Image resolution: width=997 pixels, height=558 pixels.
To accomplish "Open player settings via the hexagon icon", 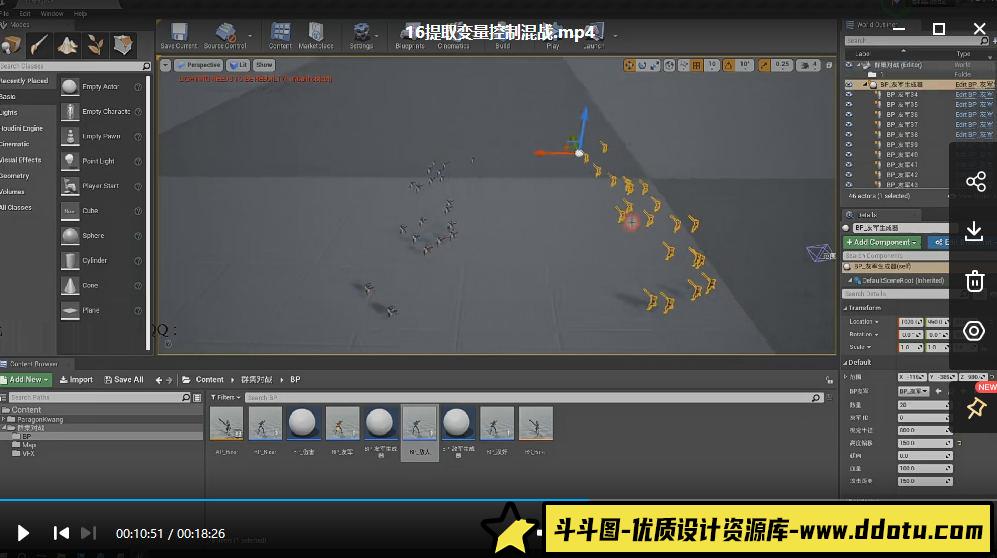I will pyautogui.click(x=974, y=331).
